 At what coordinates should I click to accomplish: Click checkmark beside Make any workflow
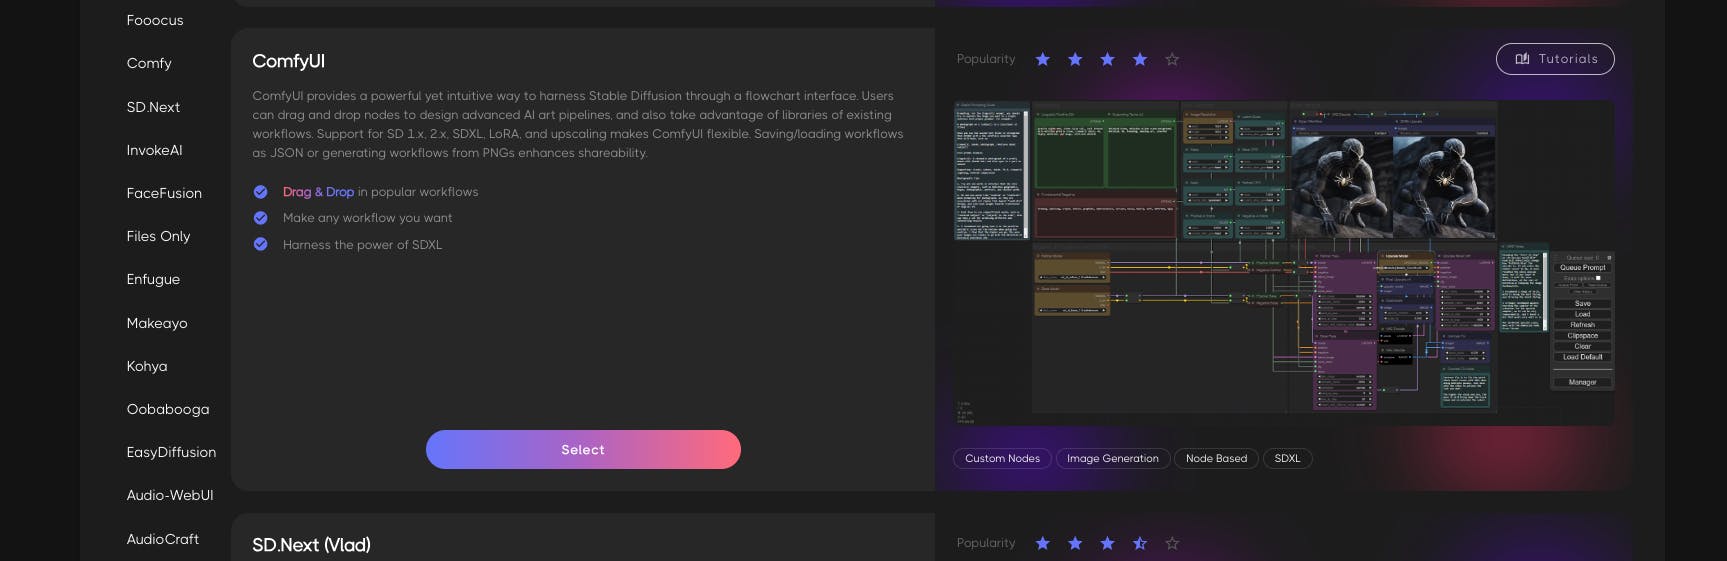pyautogui.click(x=261, y=217)
